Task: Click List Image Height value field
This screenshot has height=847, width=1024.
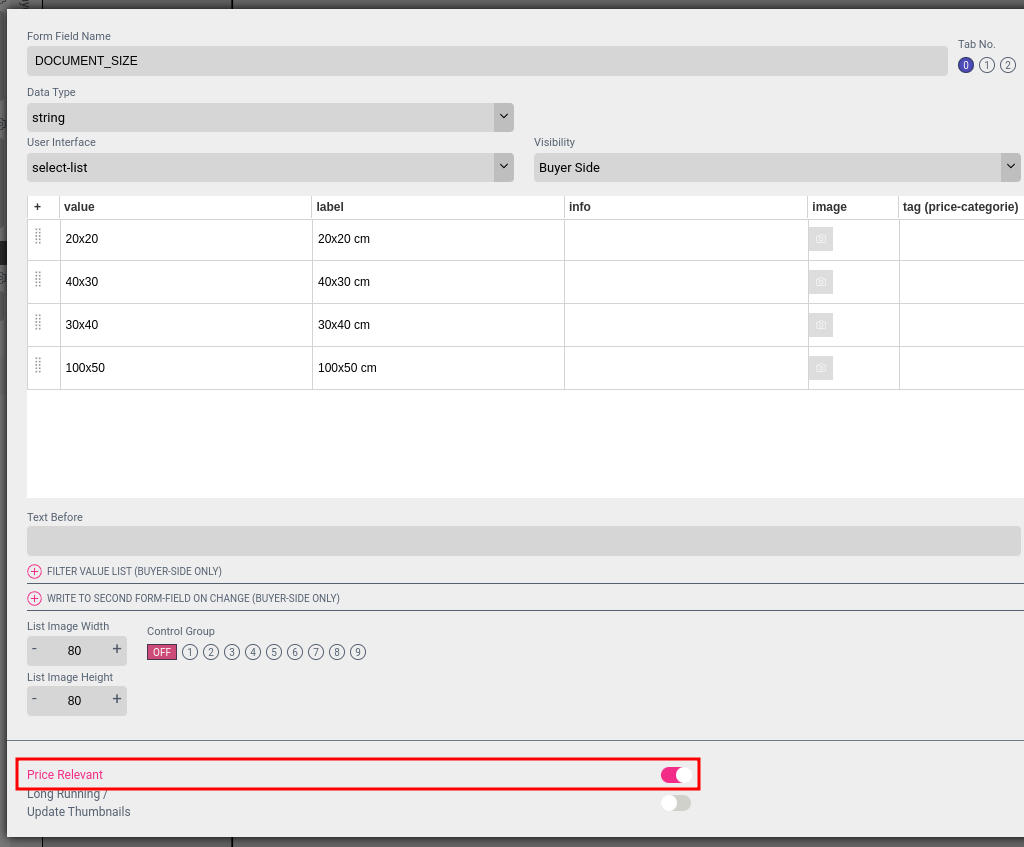Action: pos(74,701)
